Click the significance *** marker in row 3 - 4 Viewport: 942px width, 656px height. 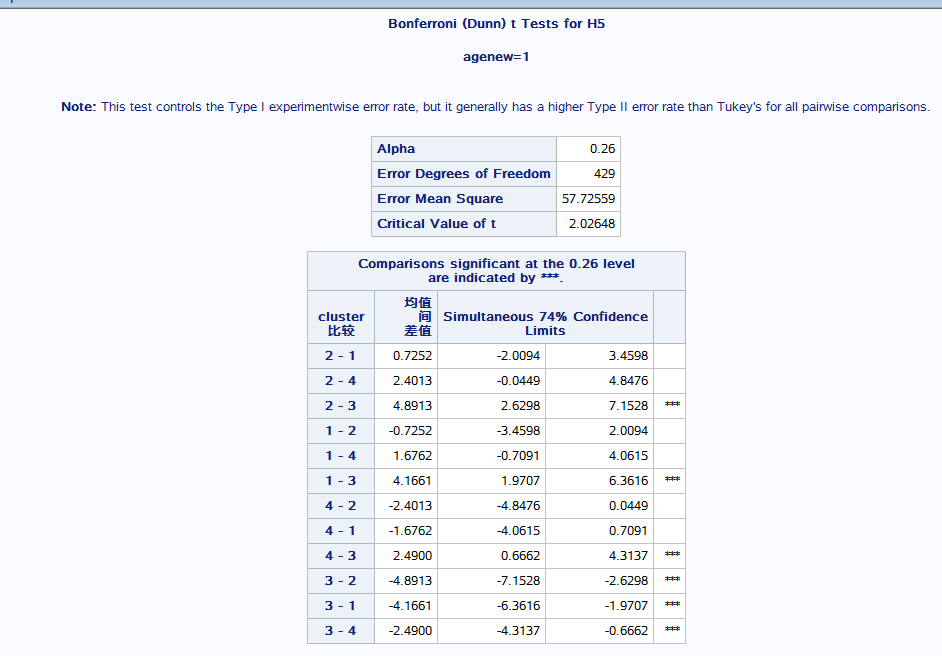[672, 630]
